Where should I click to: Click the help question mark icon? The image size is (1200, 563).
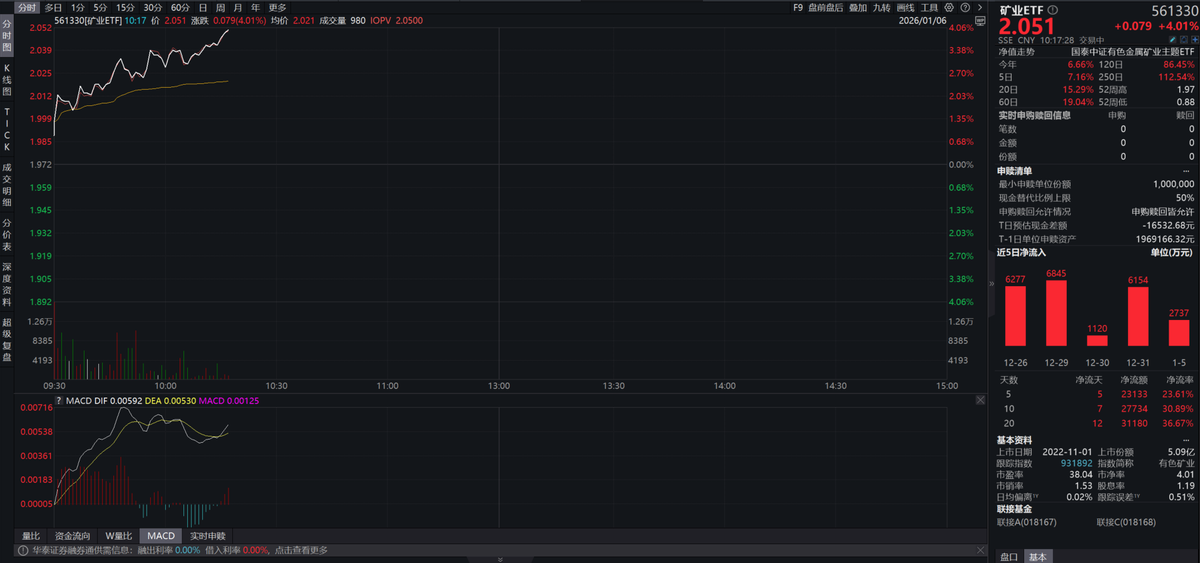point(964,7)
